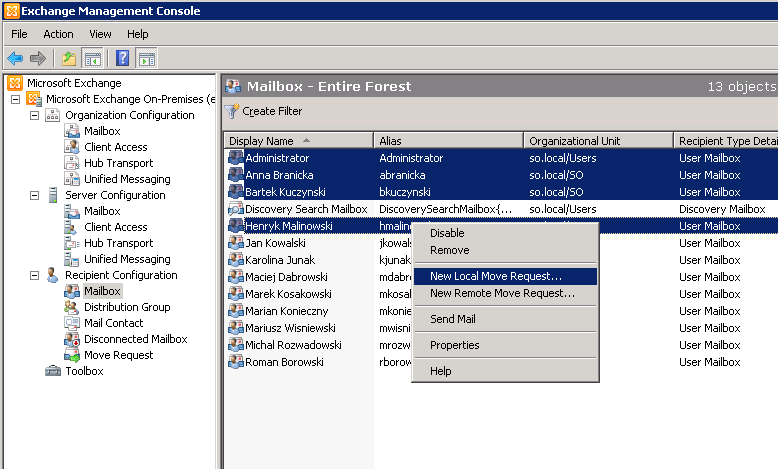
Task: Open the blue Help question mark icon
Action: click(x=122, y=58)
